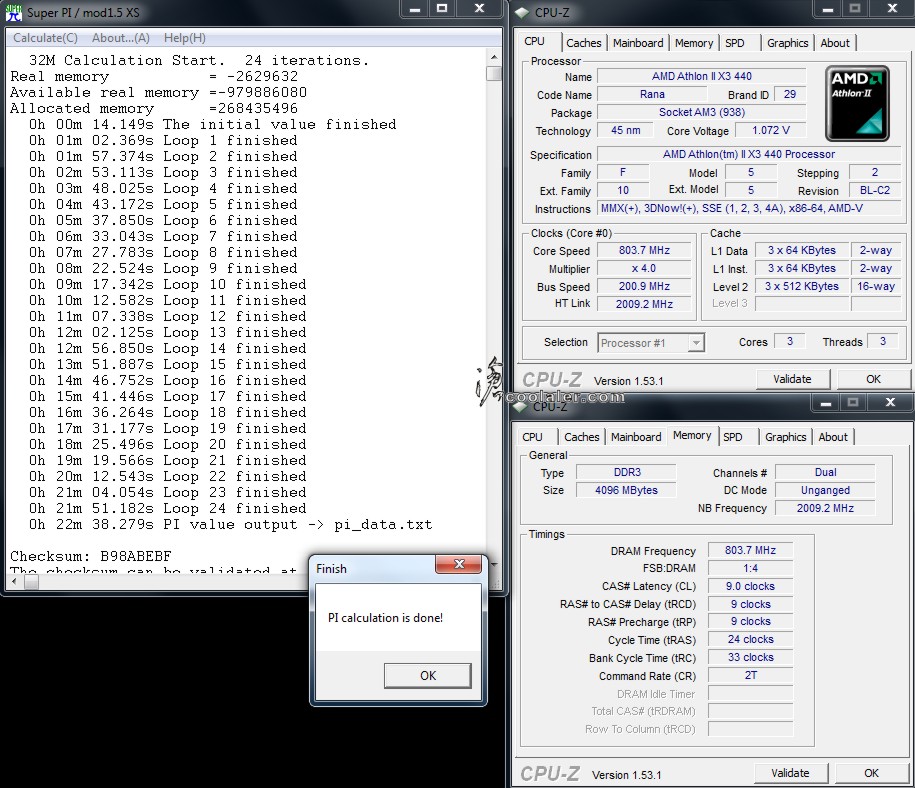
Task: Click the Package value Socket AM3 (938)
Action: pyautogui.click(x=701, y=113)
